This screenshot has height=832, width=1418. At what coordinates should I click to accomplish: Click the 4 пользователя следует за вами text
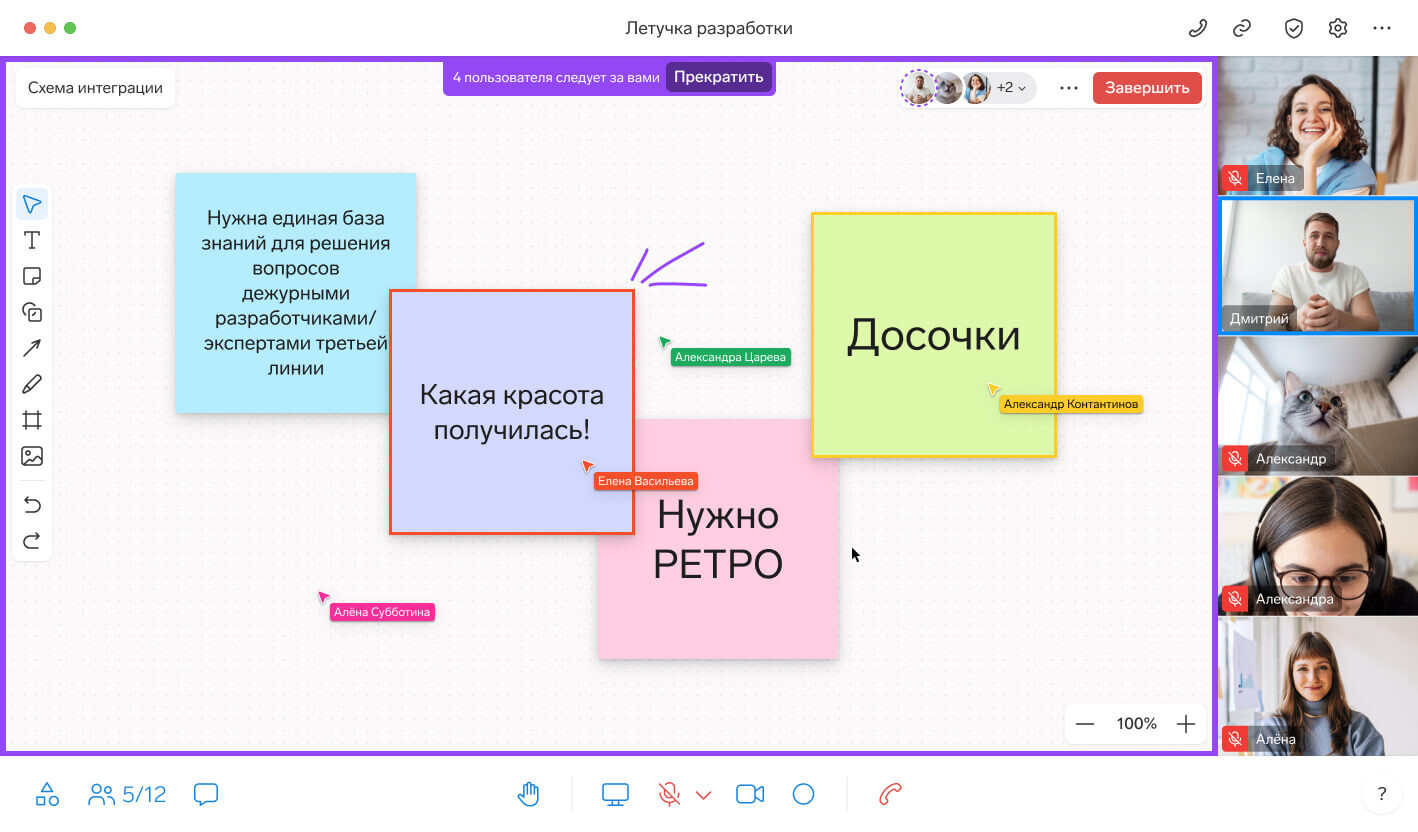tap(556, 77)
